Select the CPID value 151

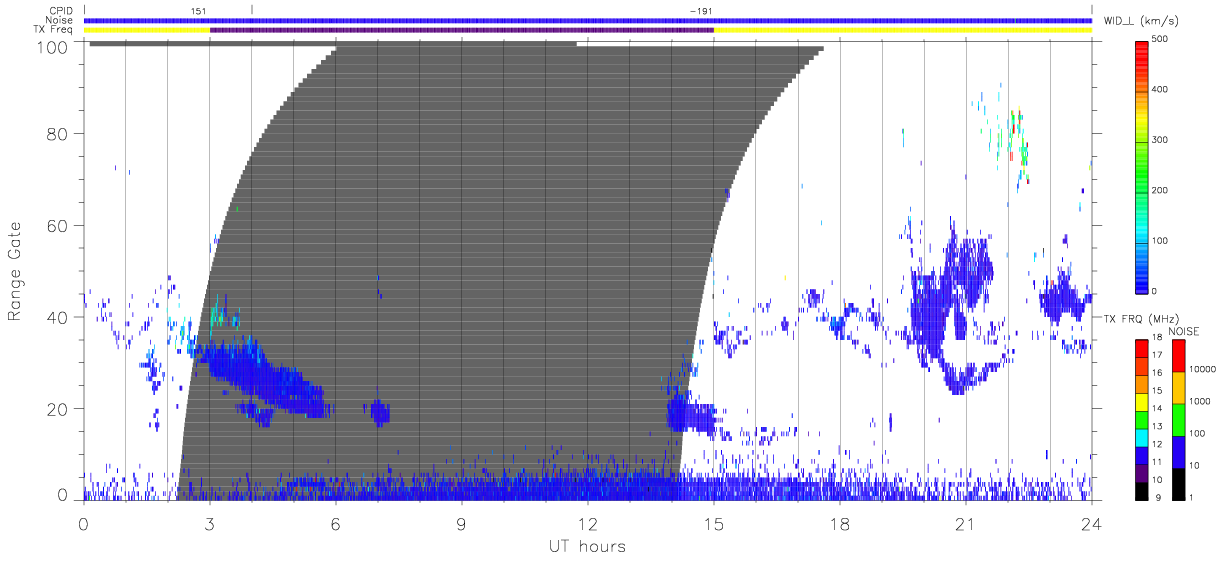(x=198, y=10)
